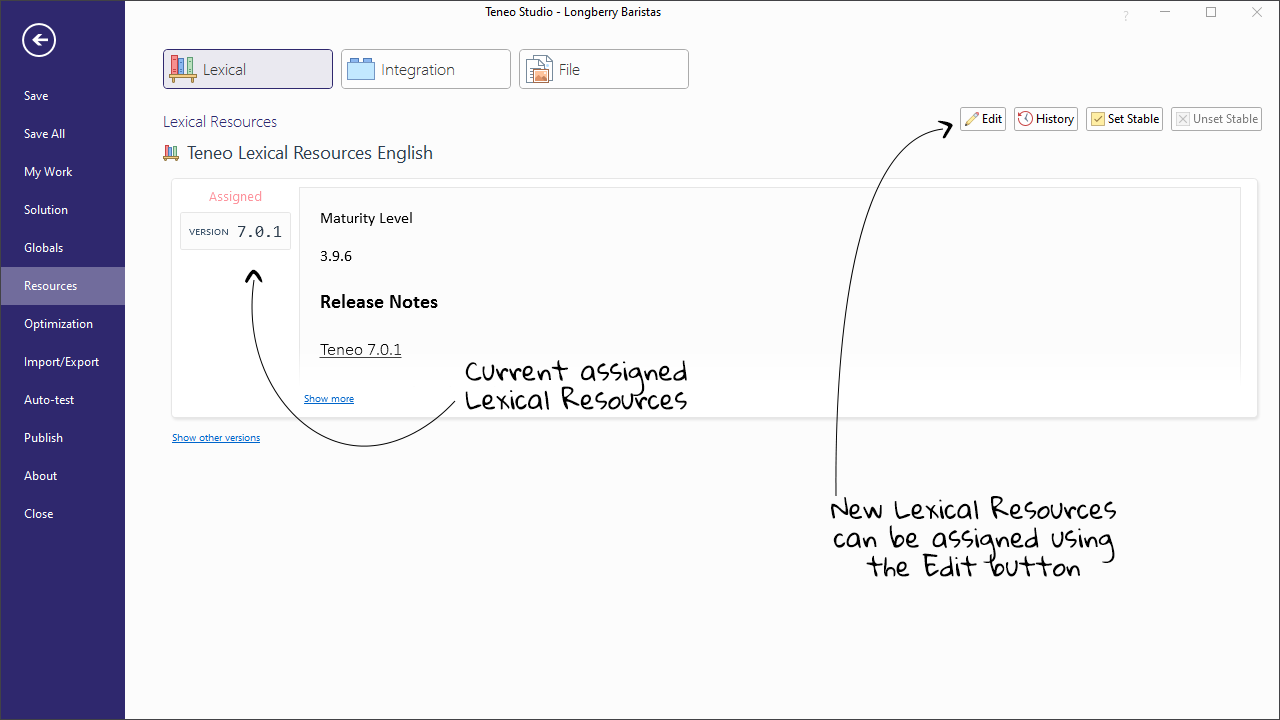This screenshot has height=720, width=1280.
Task: Open Globals from the sidebar
Action: (62, 248)
